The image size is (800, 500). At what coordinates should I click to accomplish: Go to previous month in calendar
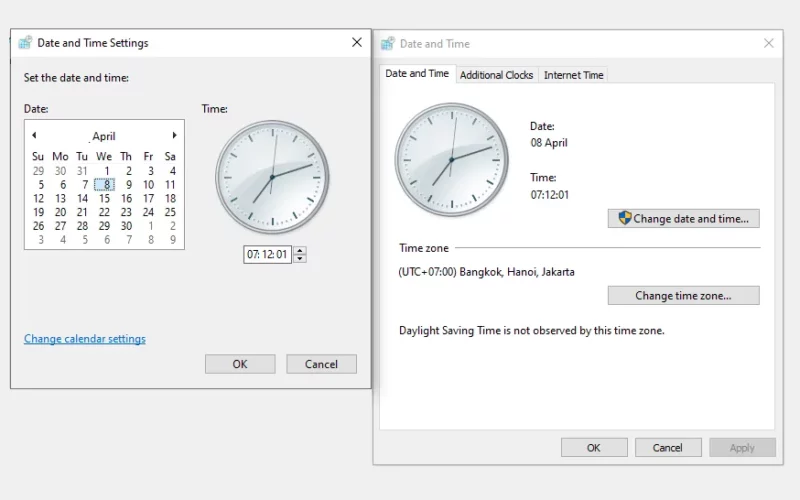pyautogui.click(x=34, y=135)
